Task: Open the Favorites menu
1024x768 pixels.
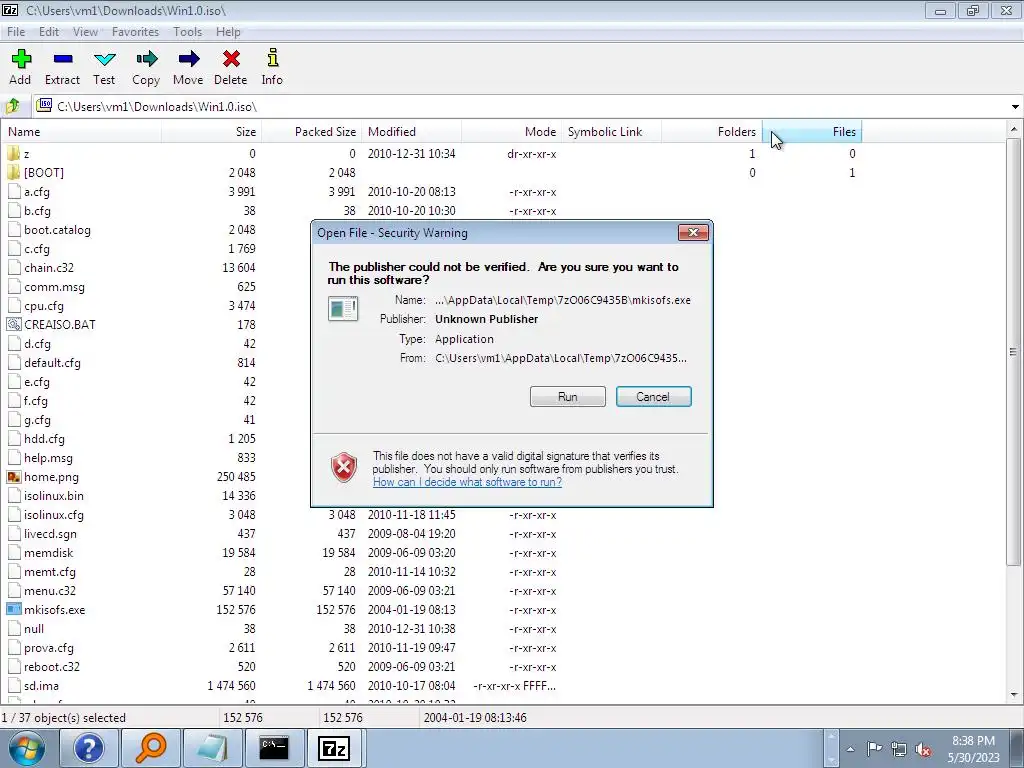Action: 135,31
